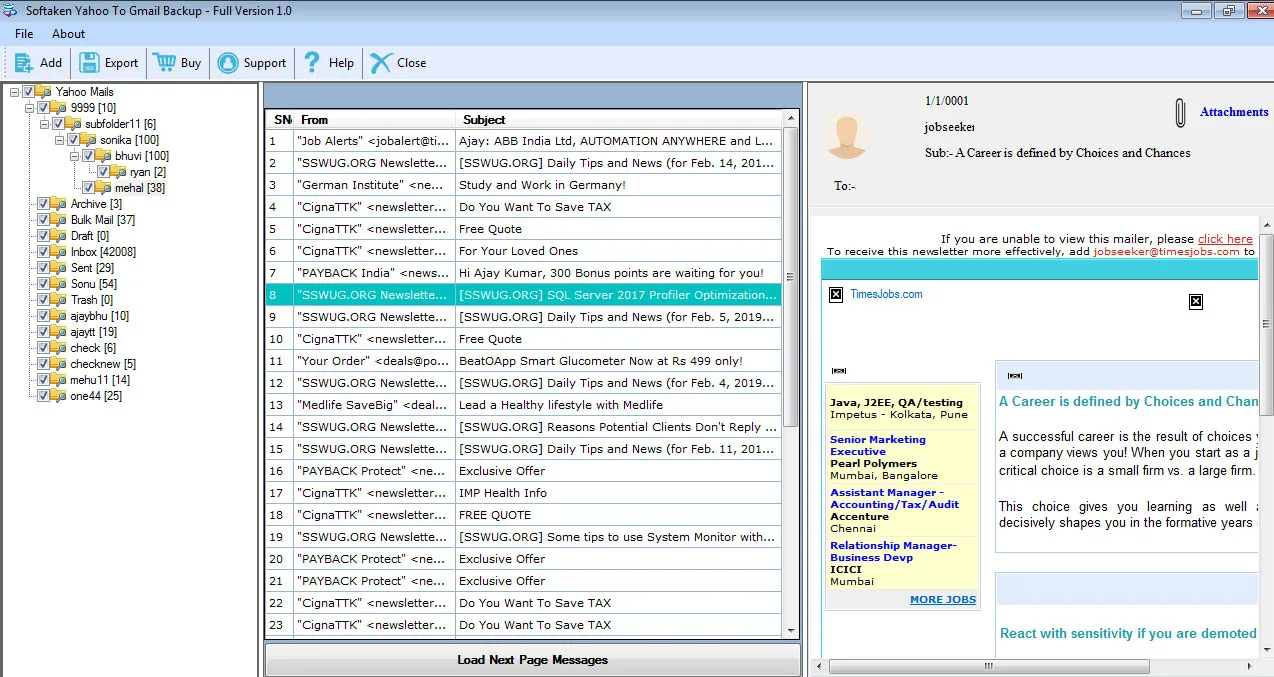1274x677 pixels.
Task: Toggle the mehu11 folder checkbox
Action: (x=43, y=380)
